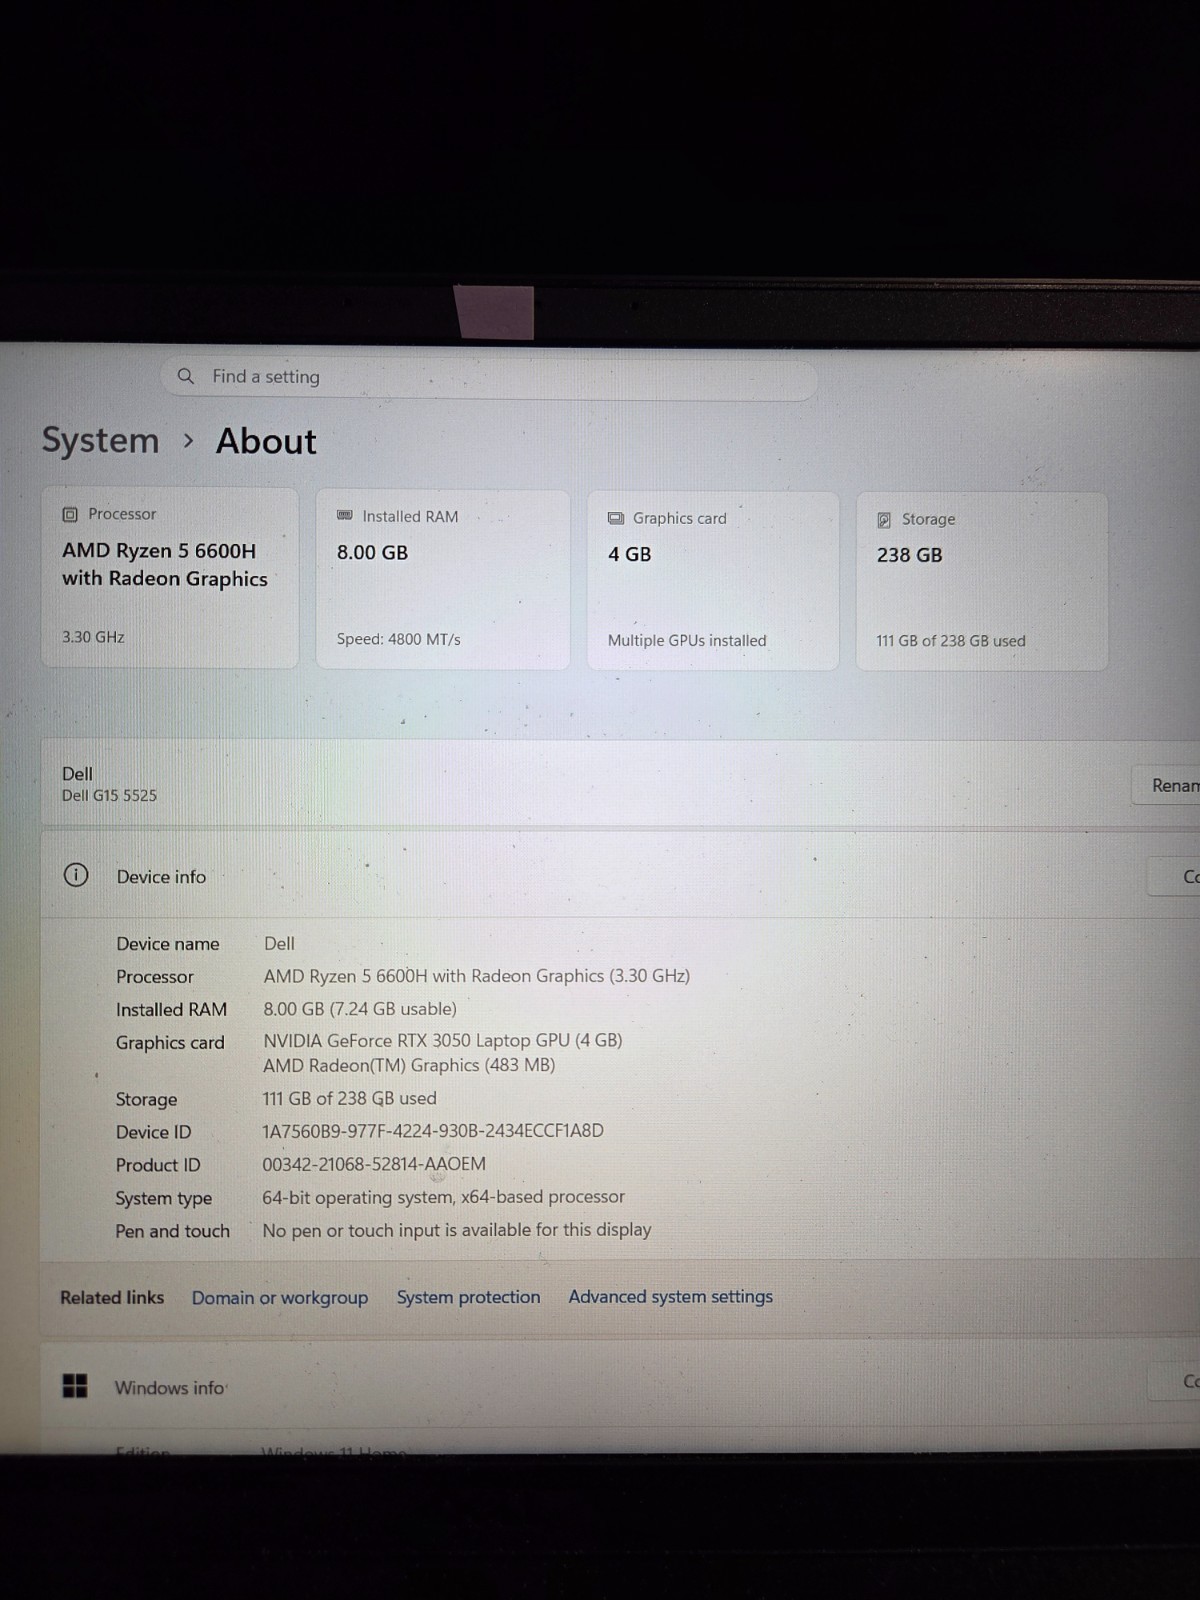The image size is (1200, 1600).
Task: Collapse the Windows info section
Action: [620, 1385]
